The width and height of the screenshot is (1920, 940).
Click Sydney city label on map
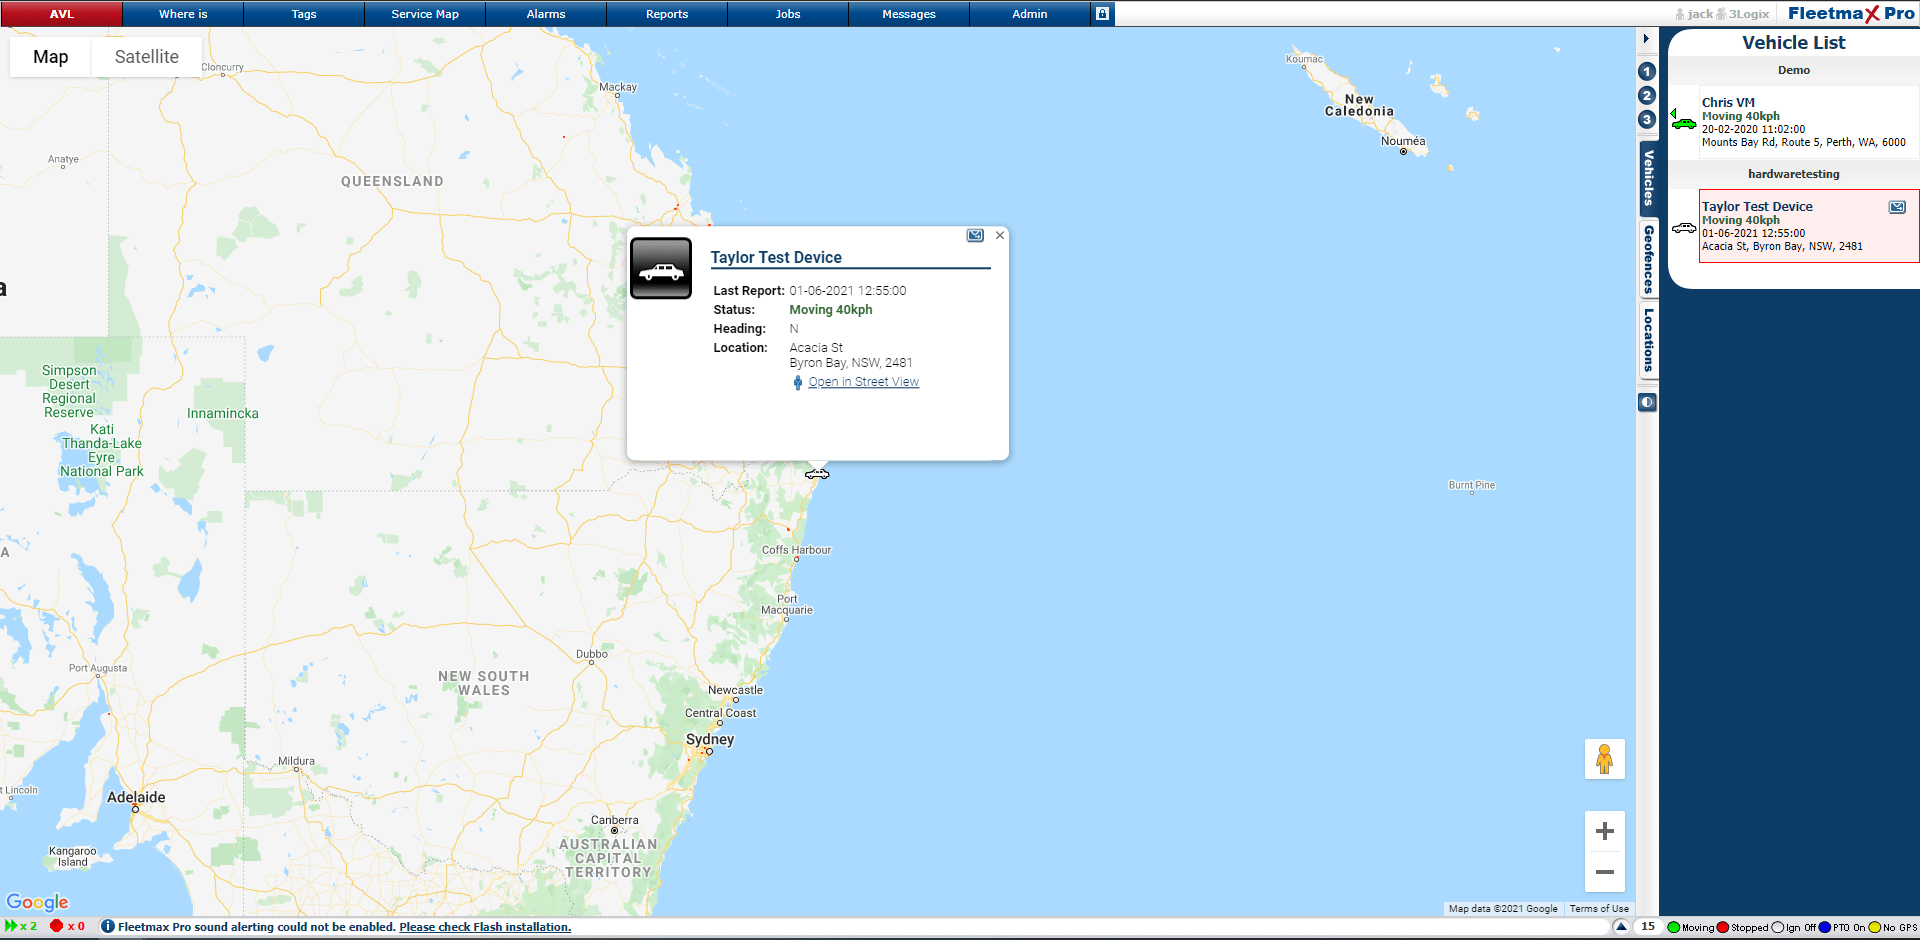coord(710,739)
